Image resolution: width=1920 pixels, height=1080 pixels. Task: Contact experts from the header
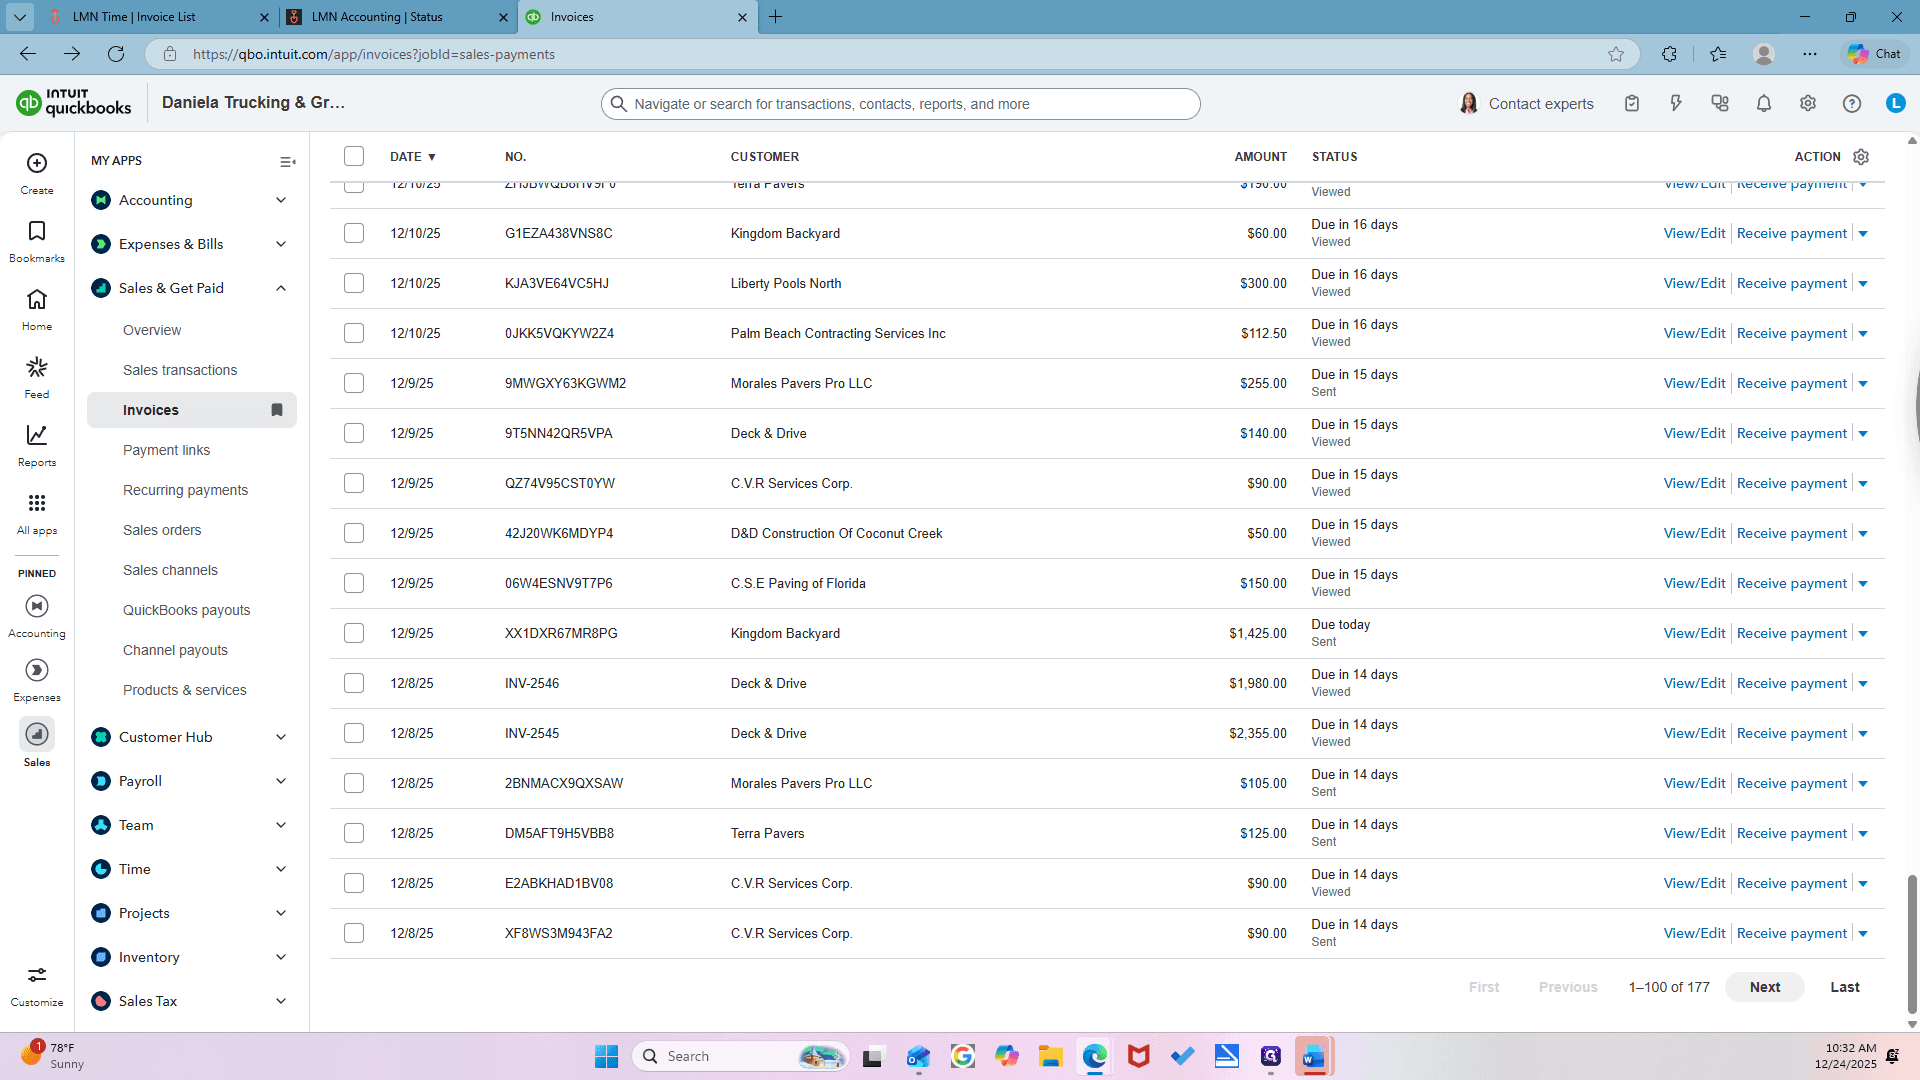(x=1526, y=103)
